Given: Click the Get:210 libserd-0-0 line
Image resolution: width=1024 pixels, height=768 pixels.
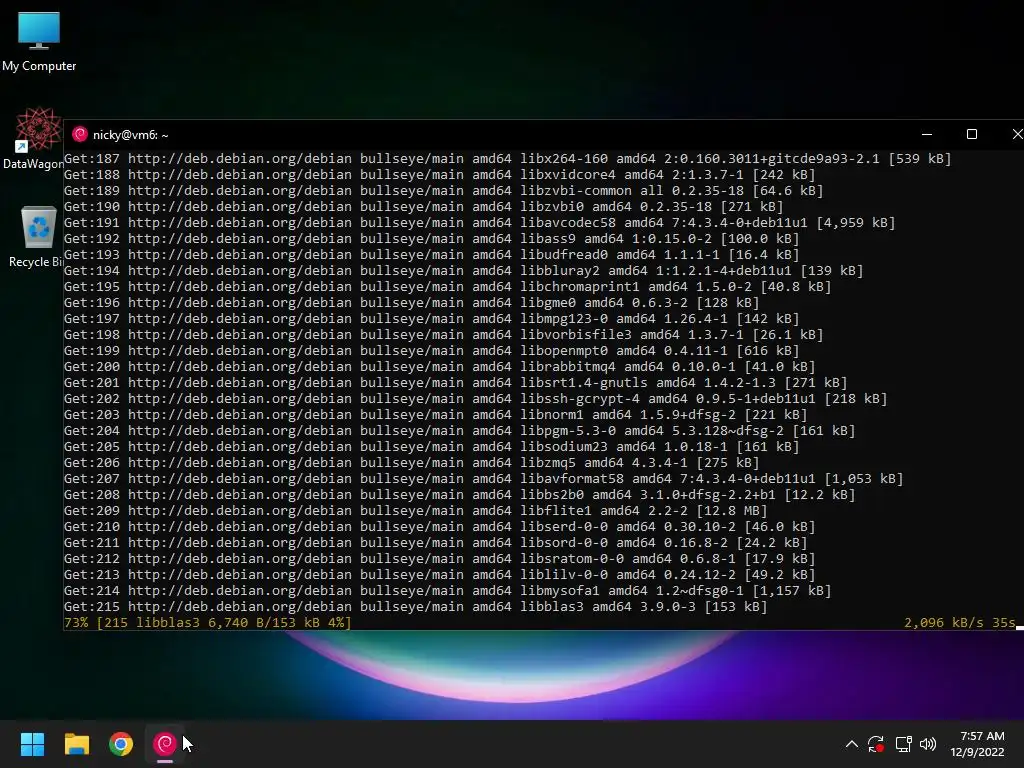Looking at the screenshot, I should (x=440, y=526).
